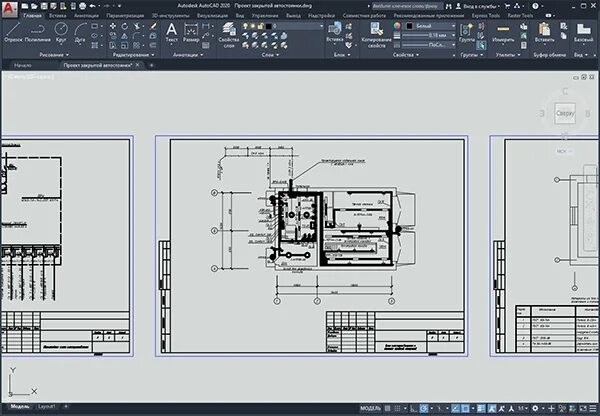
Task: Click the Копирование свойств match properties icon
Action: (377, 35)
